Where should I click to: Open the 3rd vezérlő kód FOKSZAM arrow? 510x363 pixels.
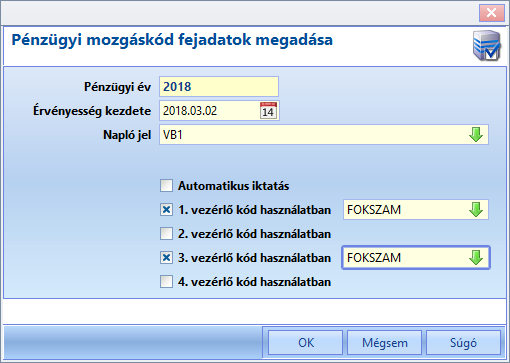[476, 258]
